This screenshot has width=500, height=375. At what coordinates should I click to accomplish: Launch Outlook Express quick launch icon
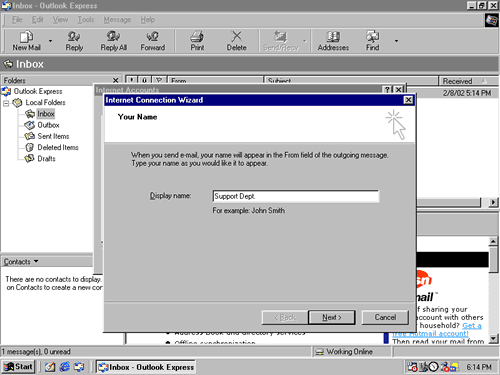pyautogui.click(x=79, y=367)
